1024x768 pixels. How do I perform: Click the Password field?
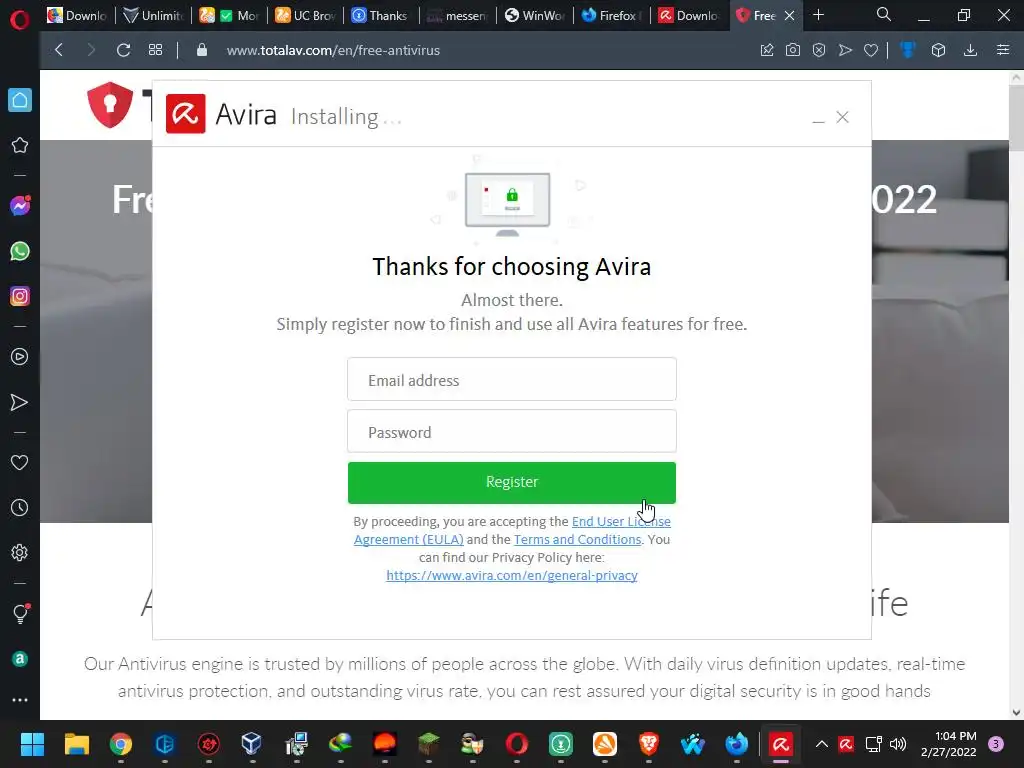point(511,432)
